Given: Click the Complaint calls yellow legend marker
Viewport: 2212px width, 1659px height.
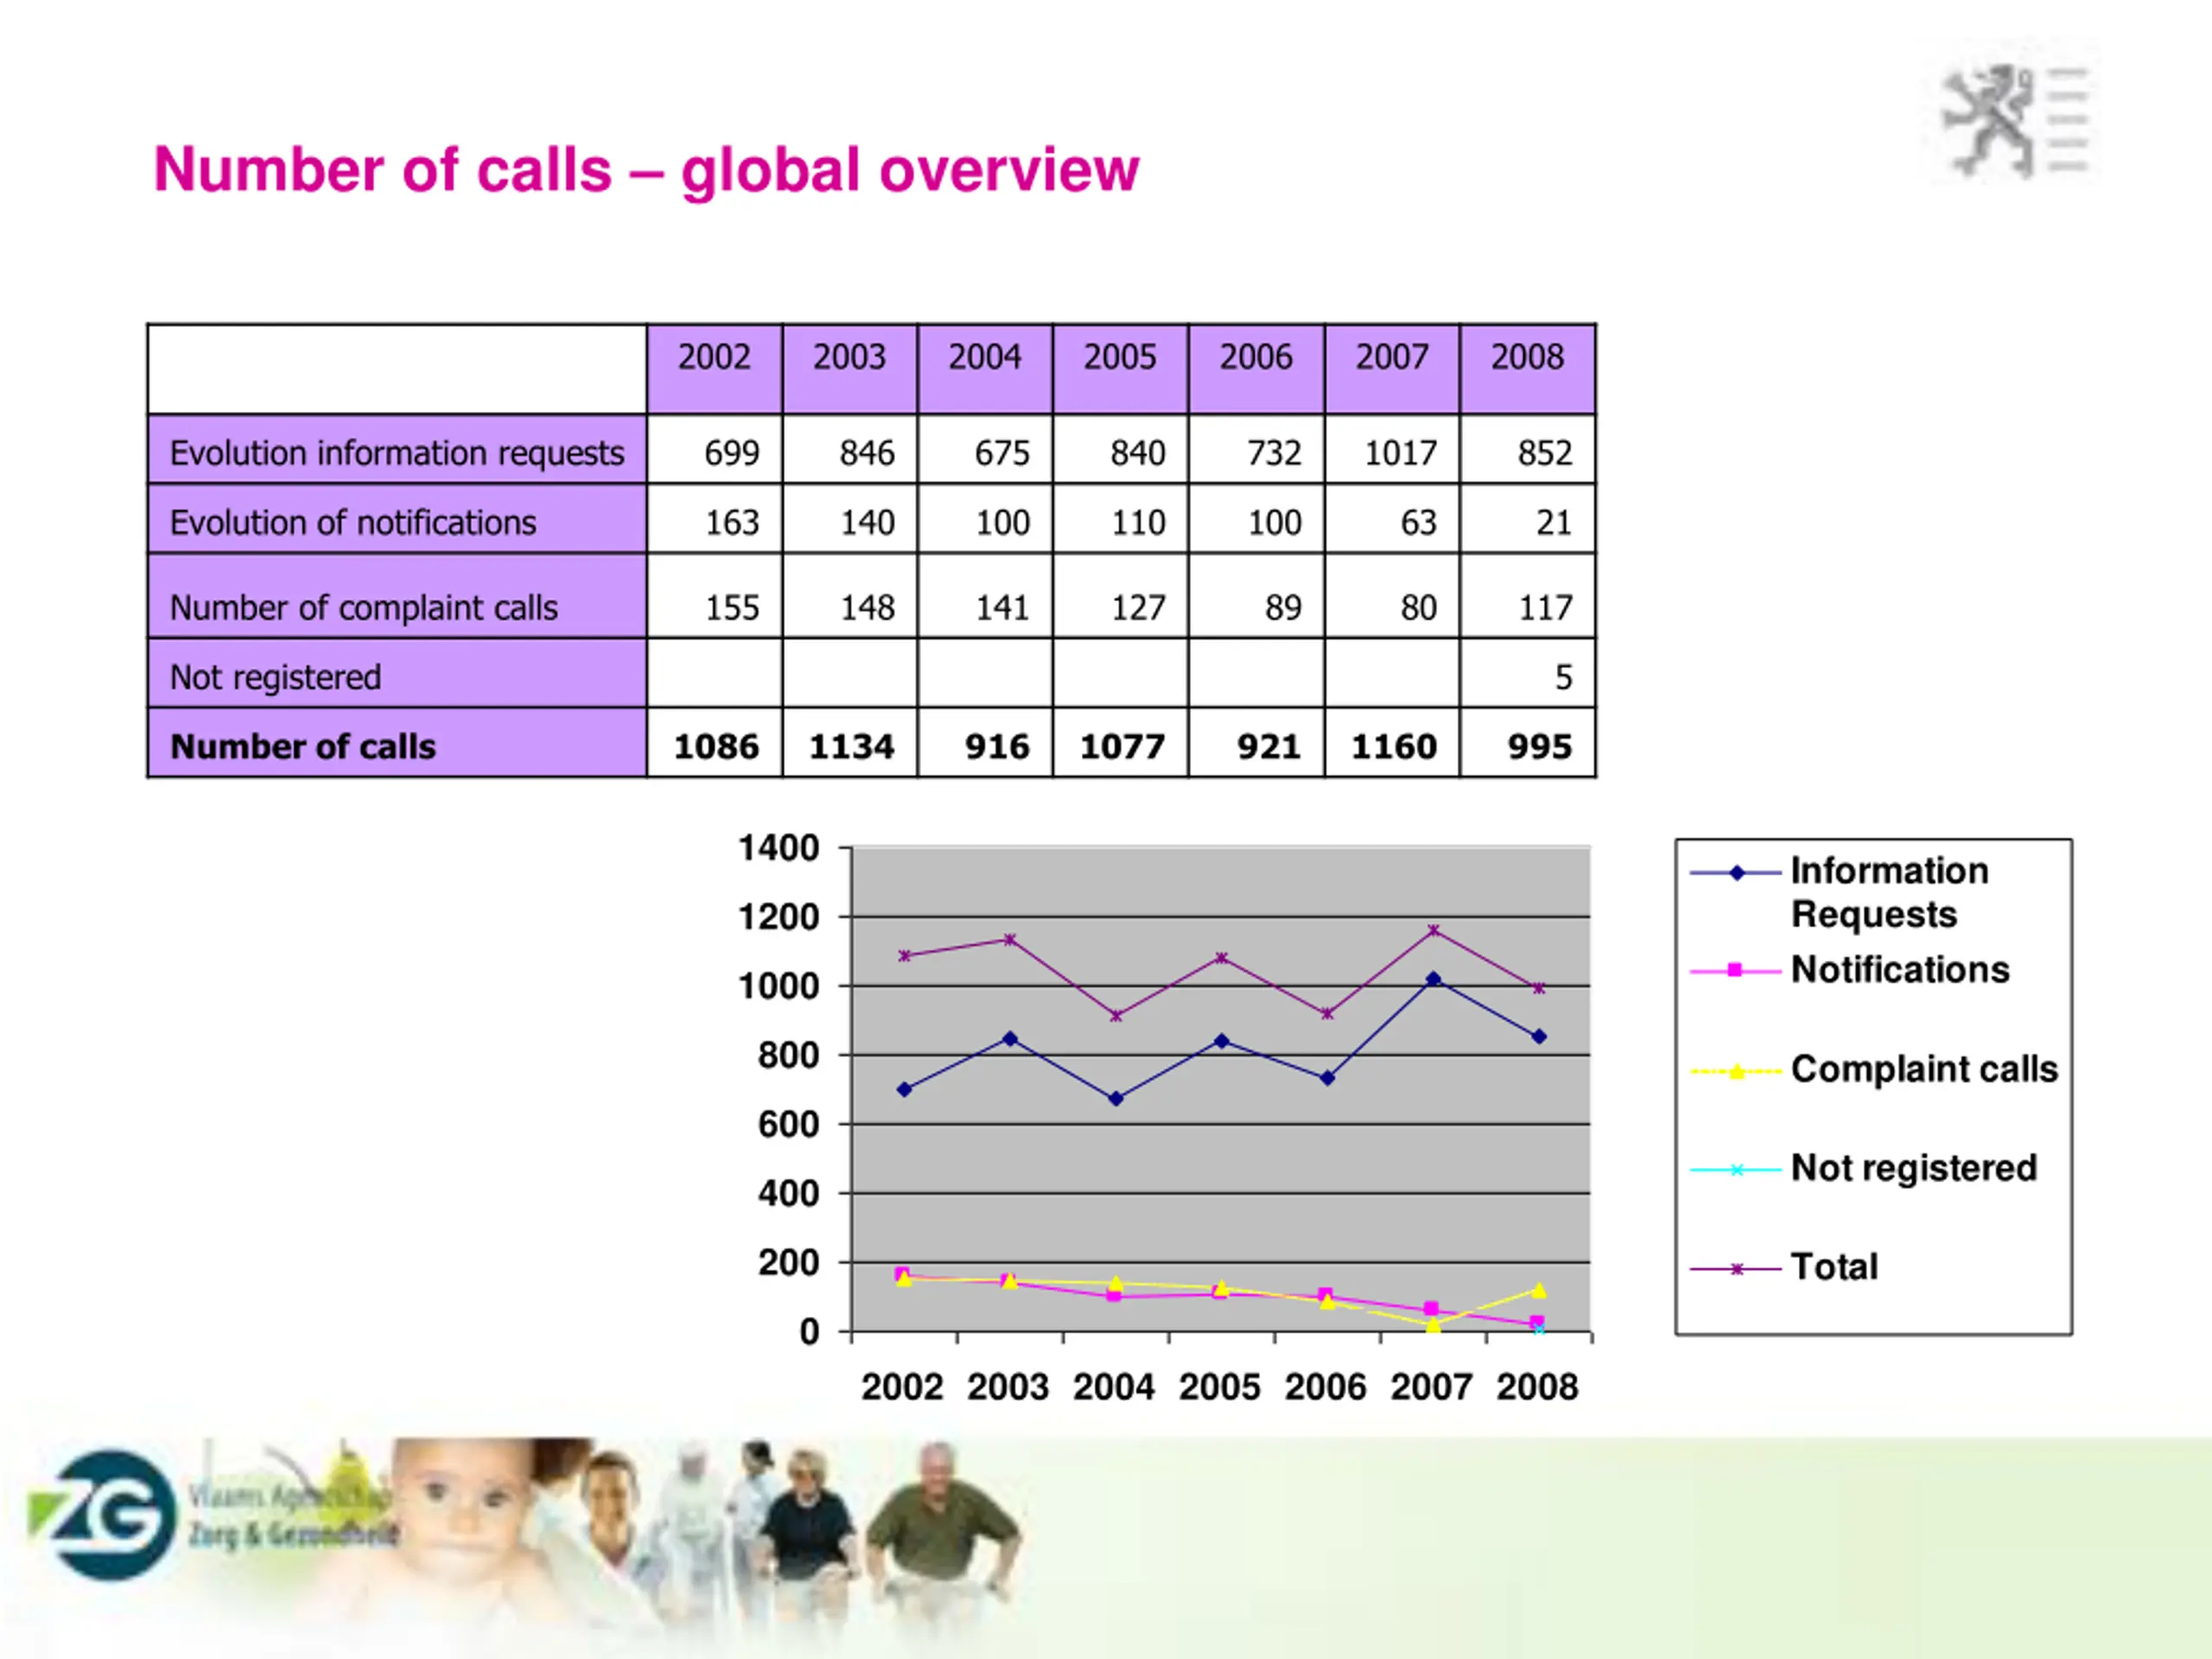Looking at the screenshot, I should click(x=1736, y=1072).
